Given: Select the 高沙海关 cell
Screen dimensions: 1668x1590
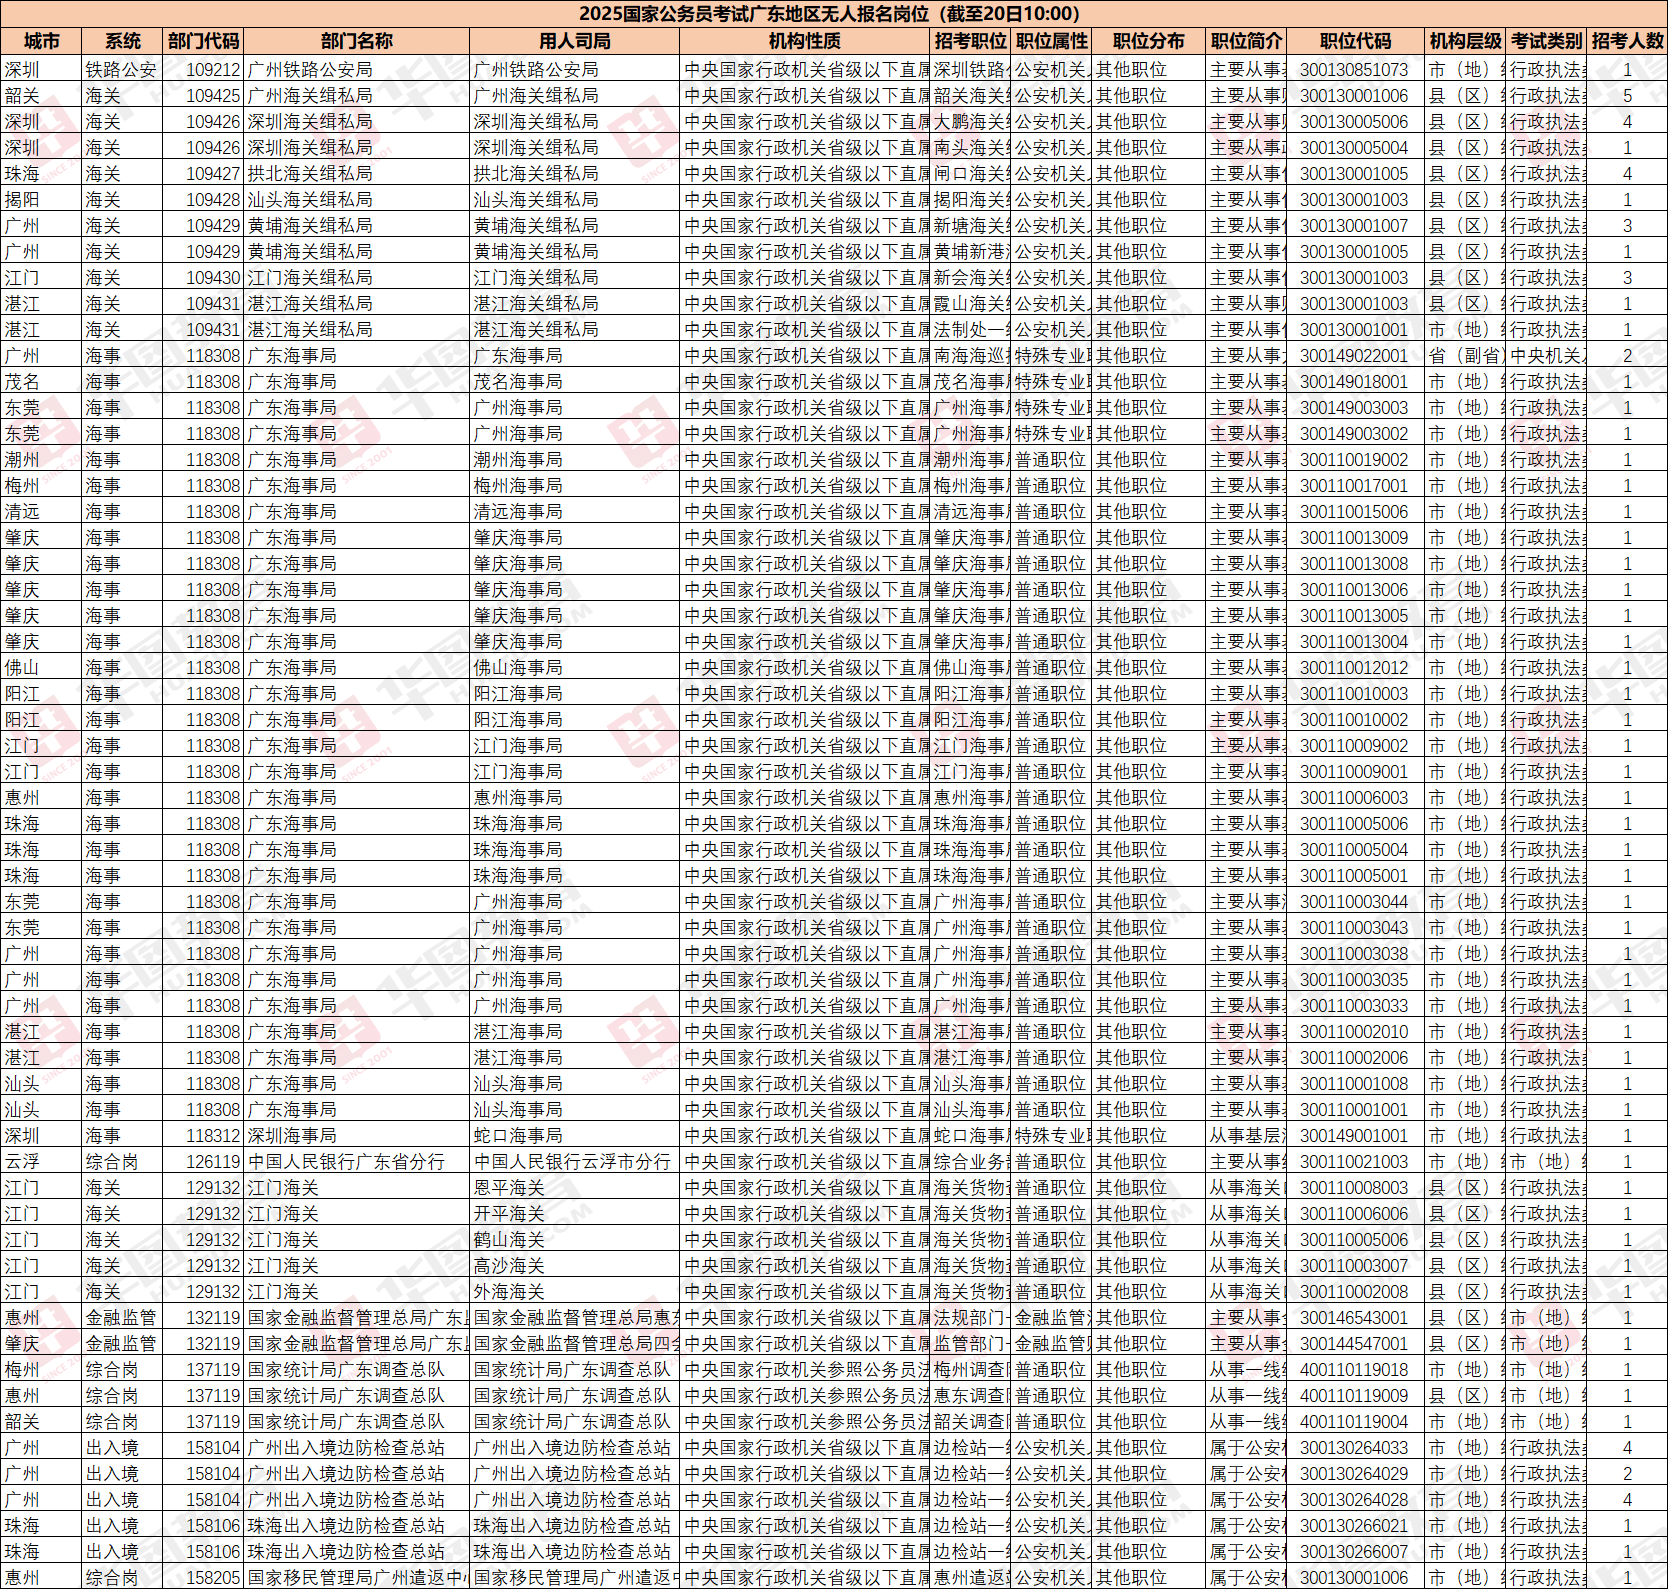Looking at the screenshot, I should [x=509, y=1266].
